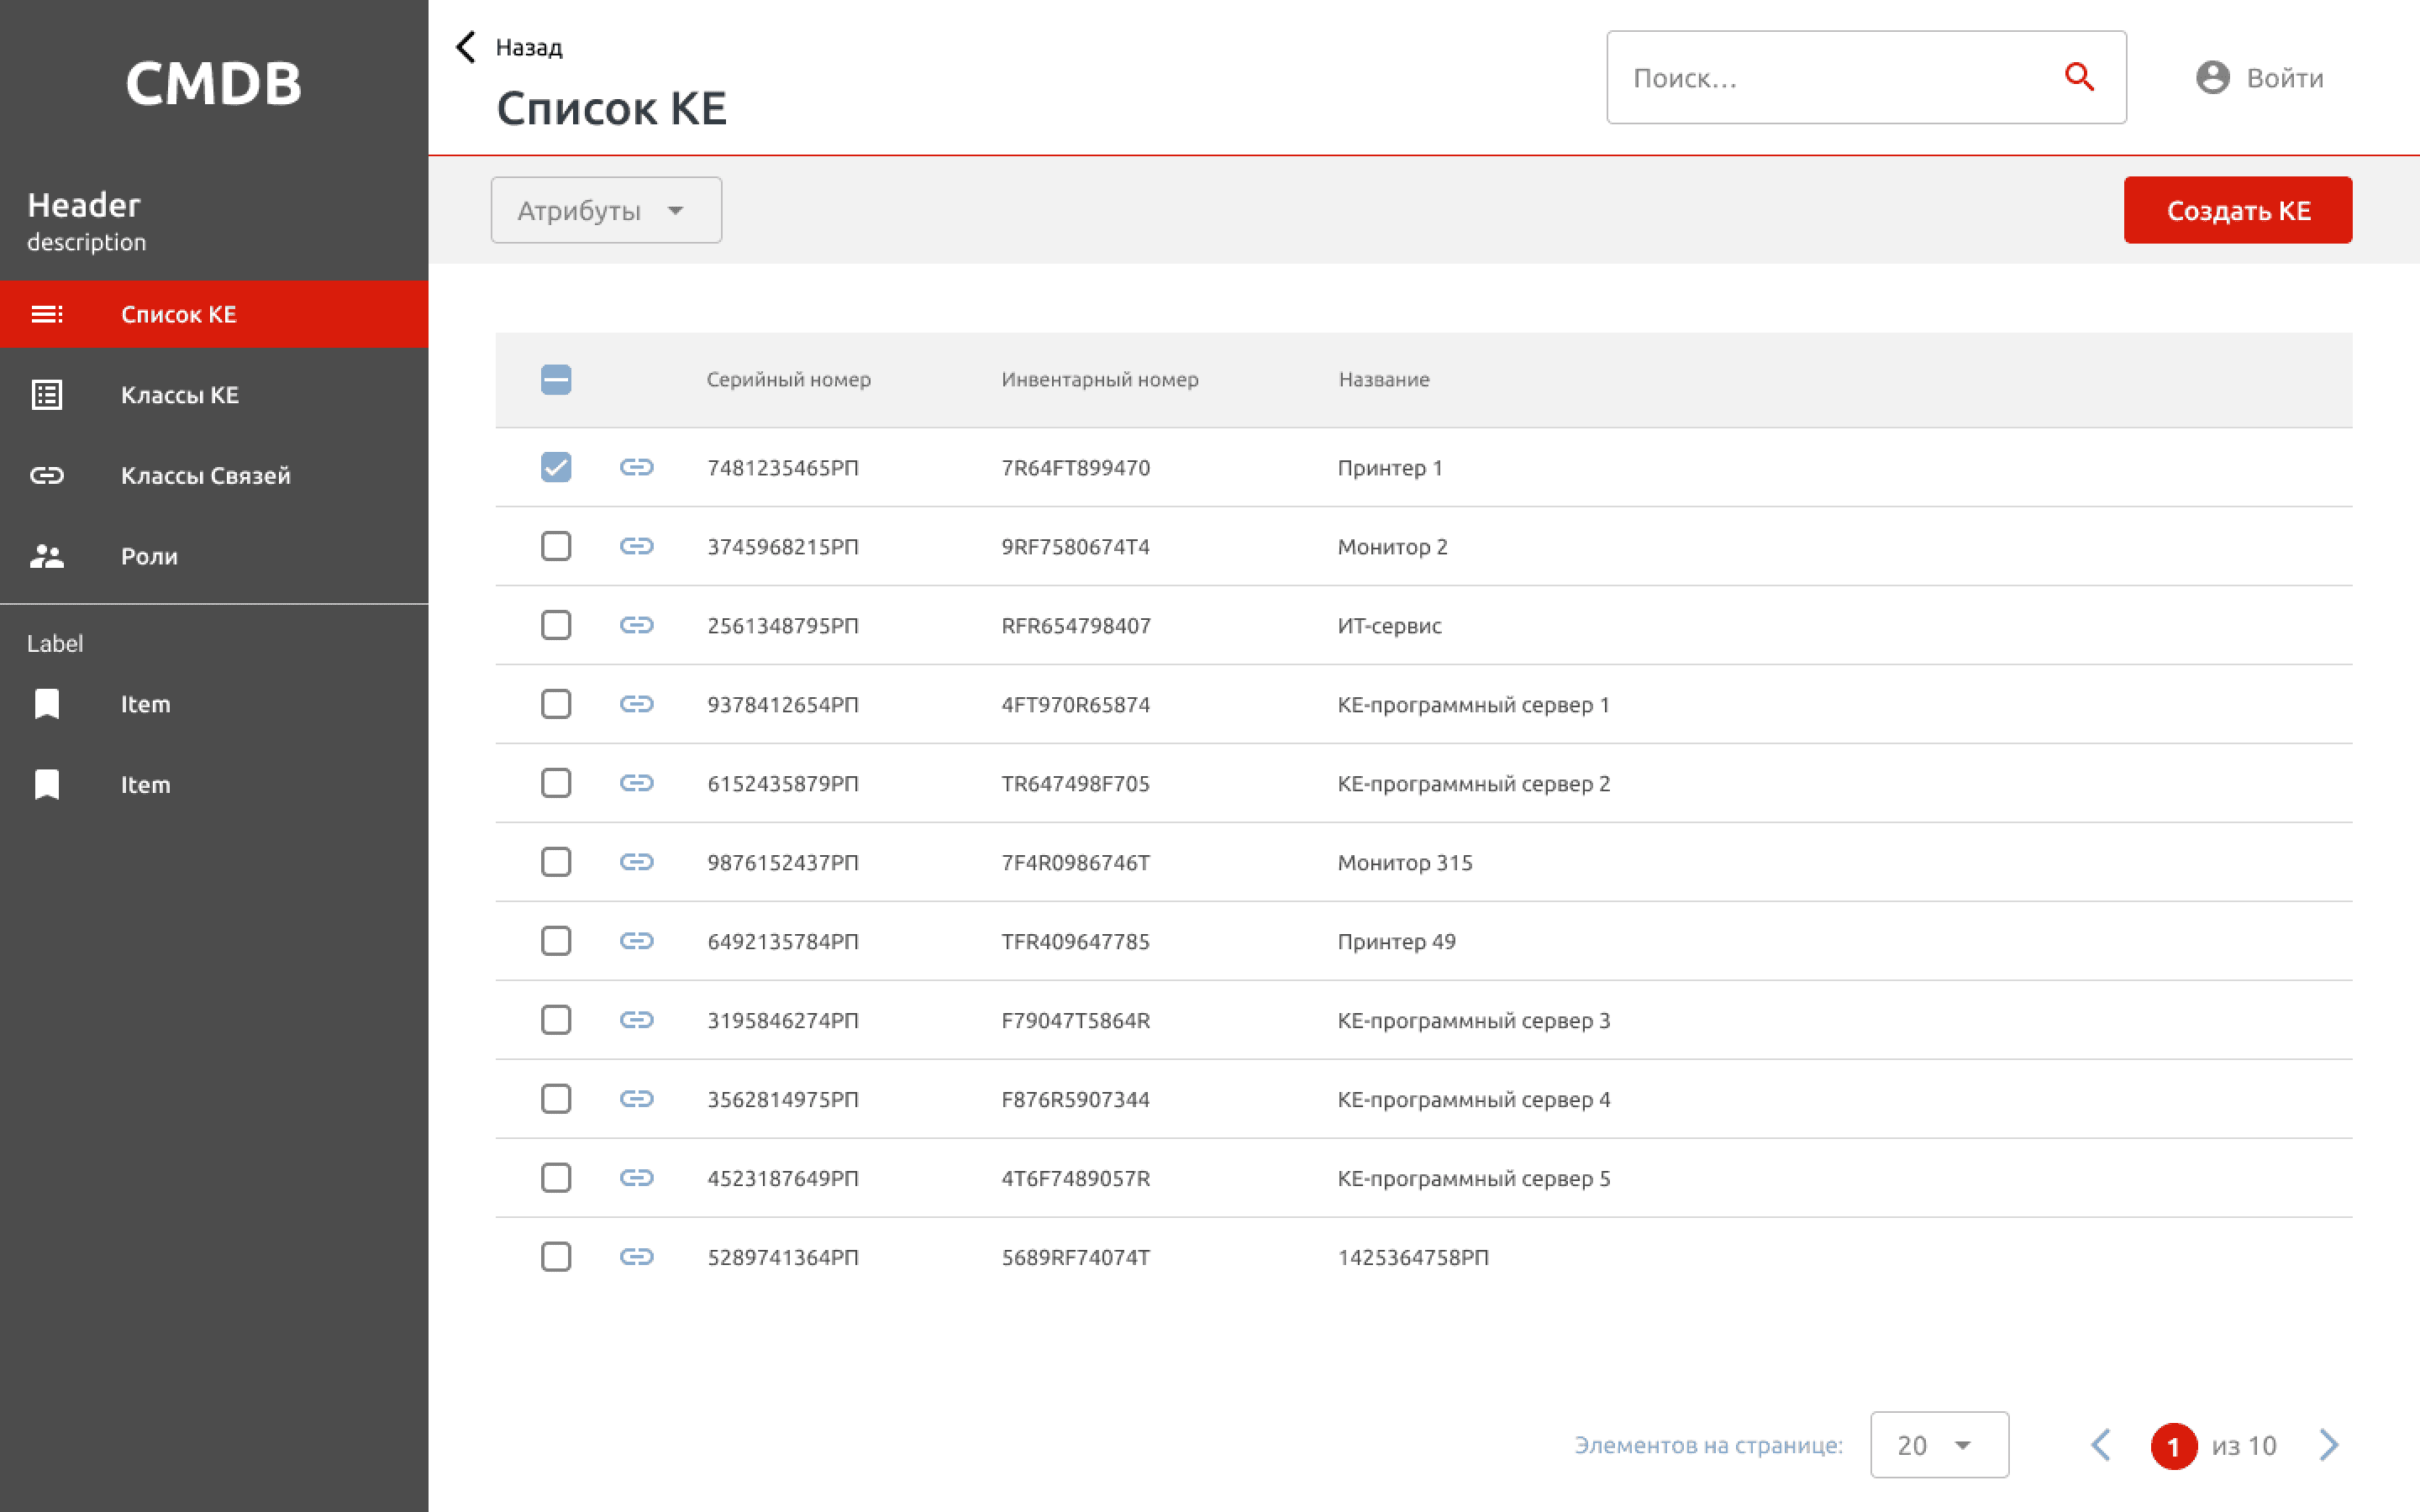
Task: Select checkbox for КЕ-программный сервер 5
Action: pos(556,1178)
